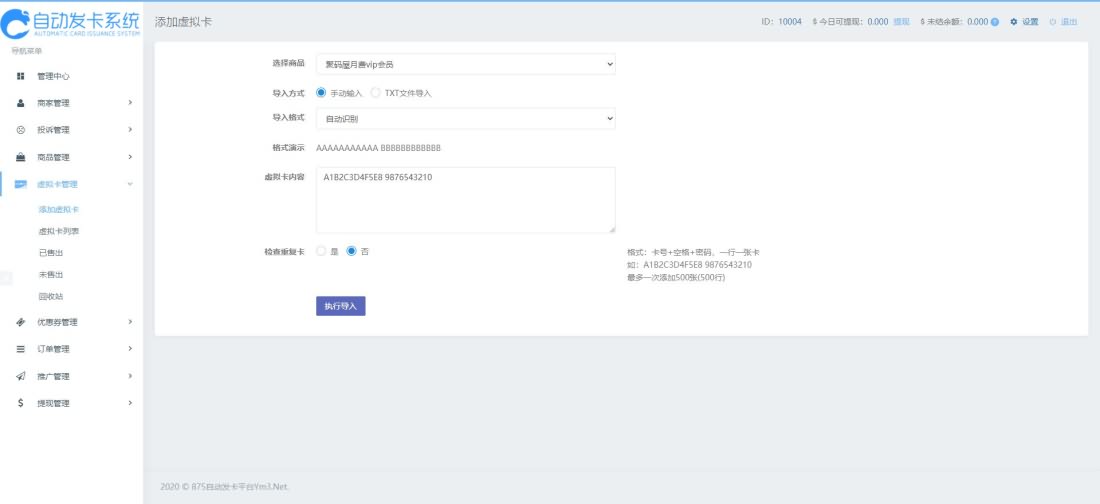Open the 选择商品 product dropdown
1100x504 pixels.
point(465,65)
